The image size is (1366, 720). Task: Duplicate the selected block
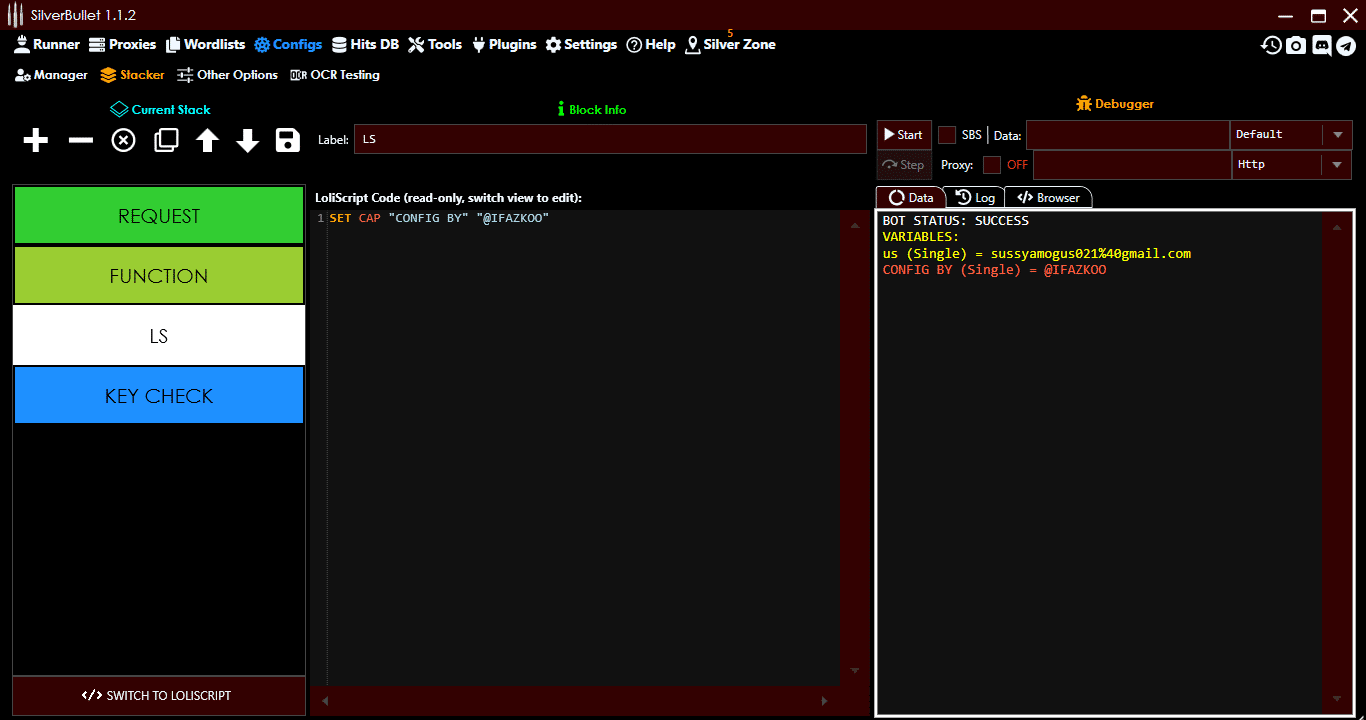tap(166, 140)
